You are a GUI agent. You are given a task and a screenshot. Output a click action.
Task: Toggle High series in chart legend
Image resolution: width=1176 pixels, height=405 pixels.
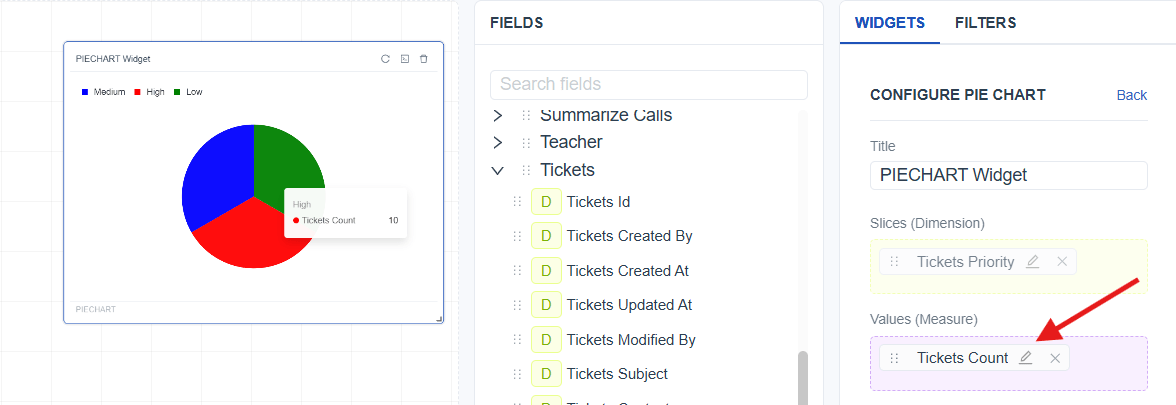coord(149,92)
